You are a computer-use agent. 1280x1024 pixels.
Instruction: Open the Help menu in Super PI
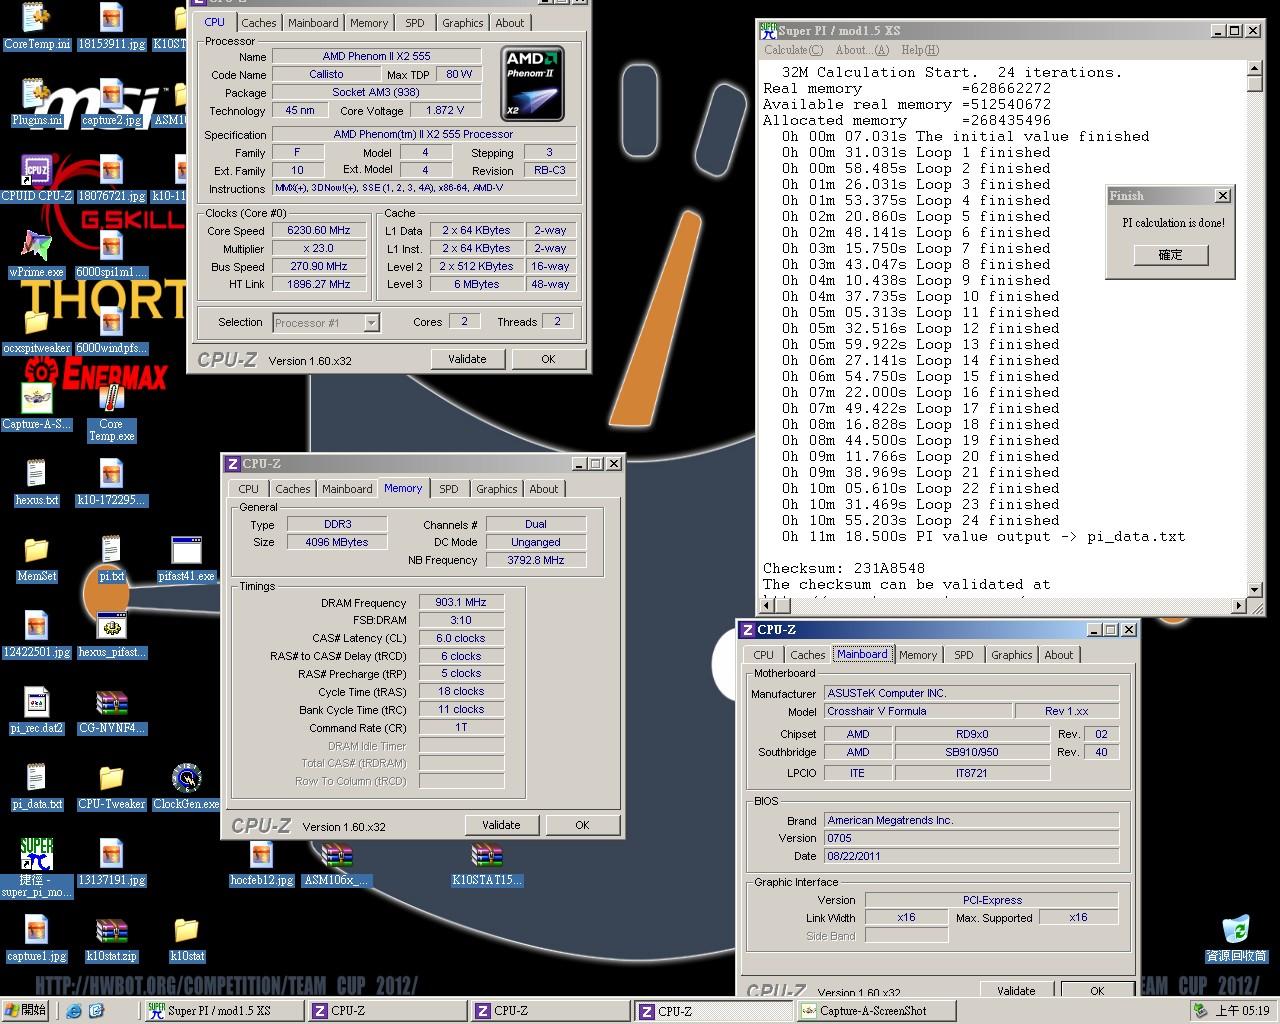tap(920, 50)
